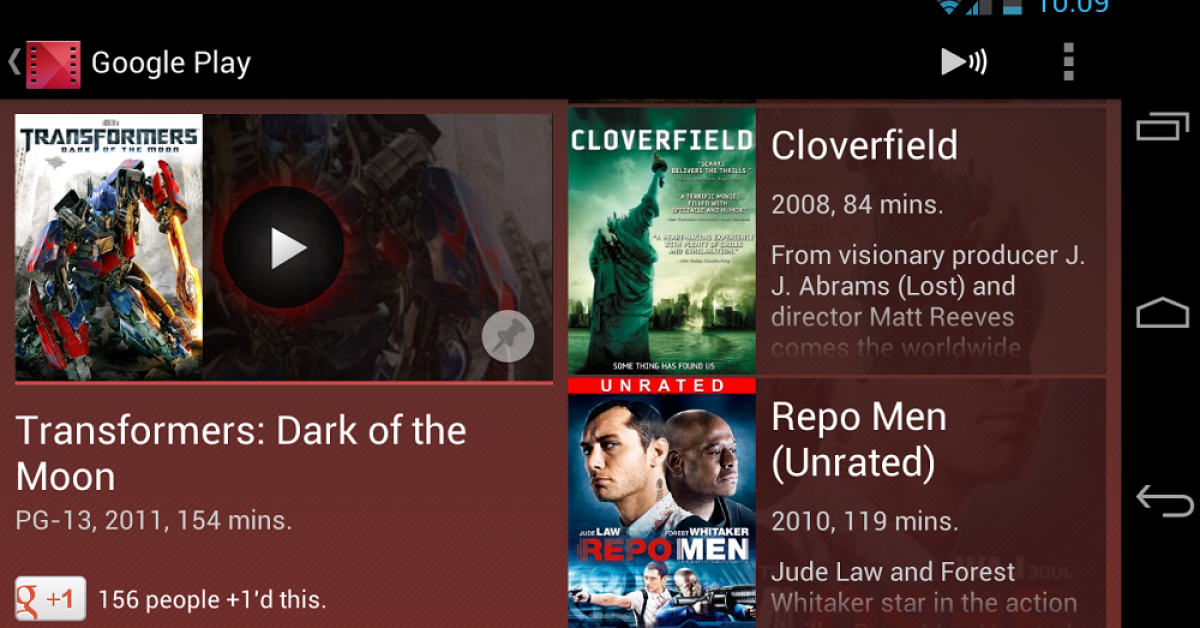Tap the Google Play Movies film icon
The image size is (1200, 628).
(53, 65)
